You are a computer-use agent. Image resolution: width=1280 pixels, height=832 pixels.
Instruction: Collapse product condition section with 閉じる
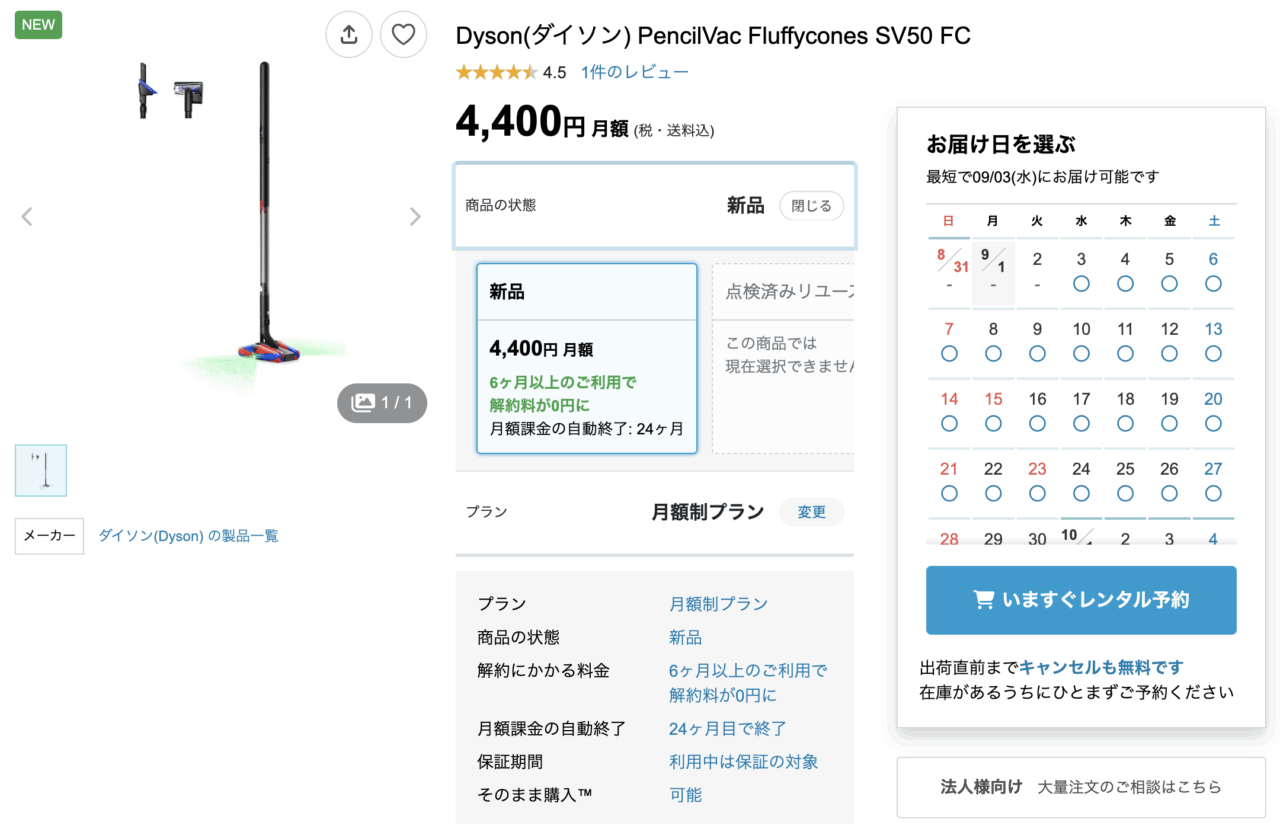(811, 206)
